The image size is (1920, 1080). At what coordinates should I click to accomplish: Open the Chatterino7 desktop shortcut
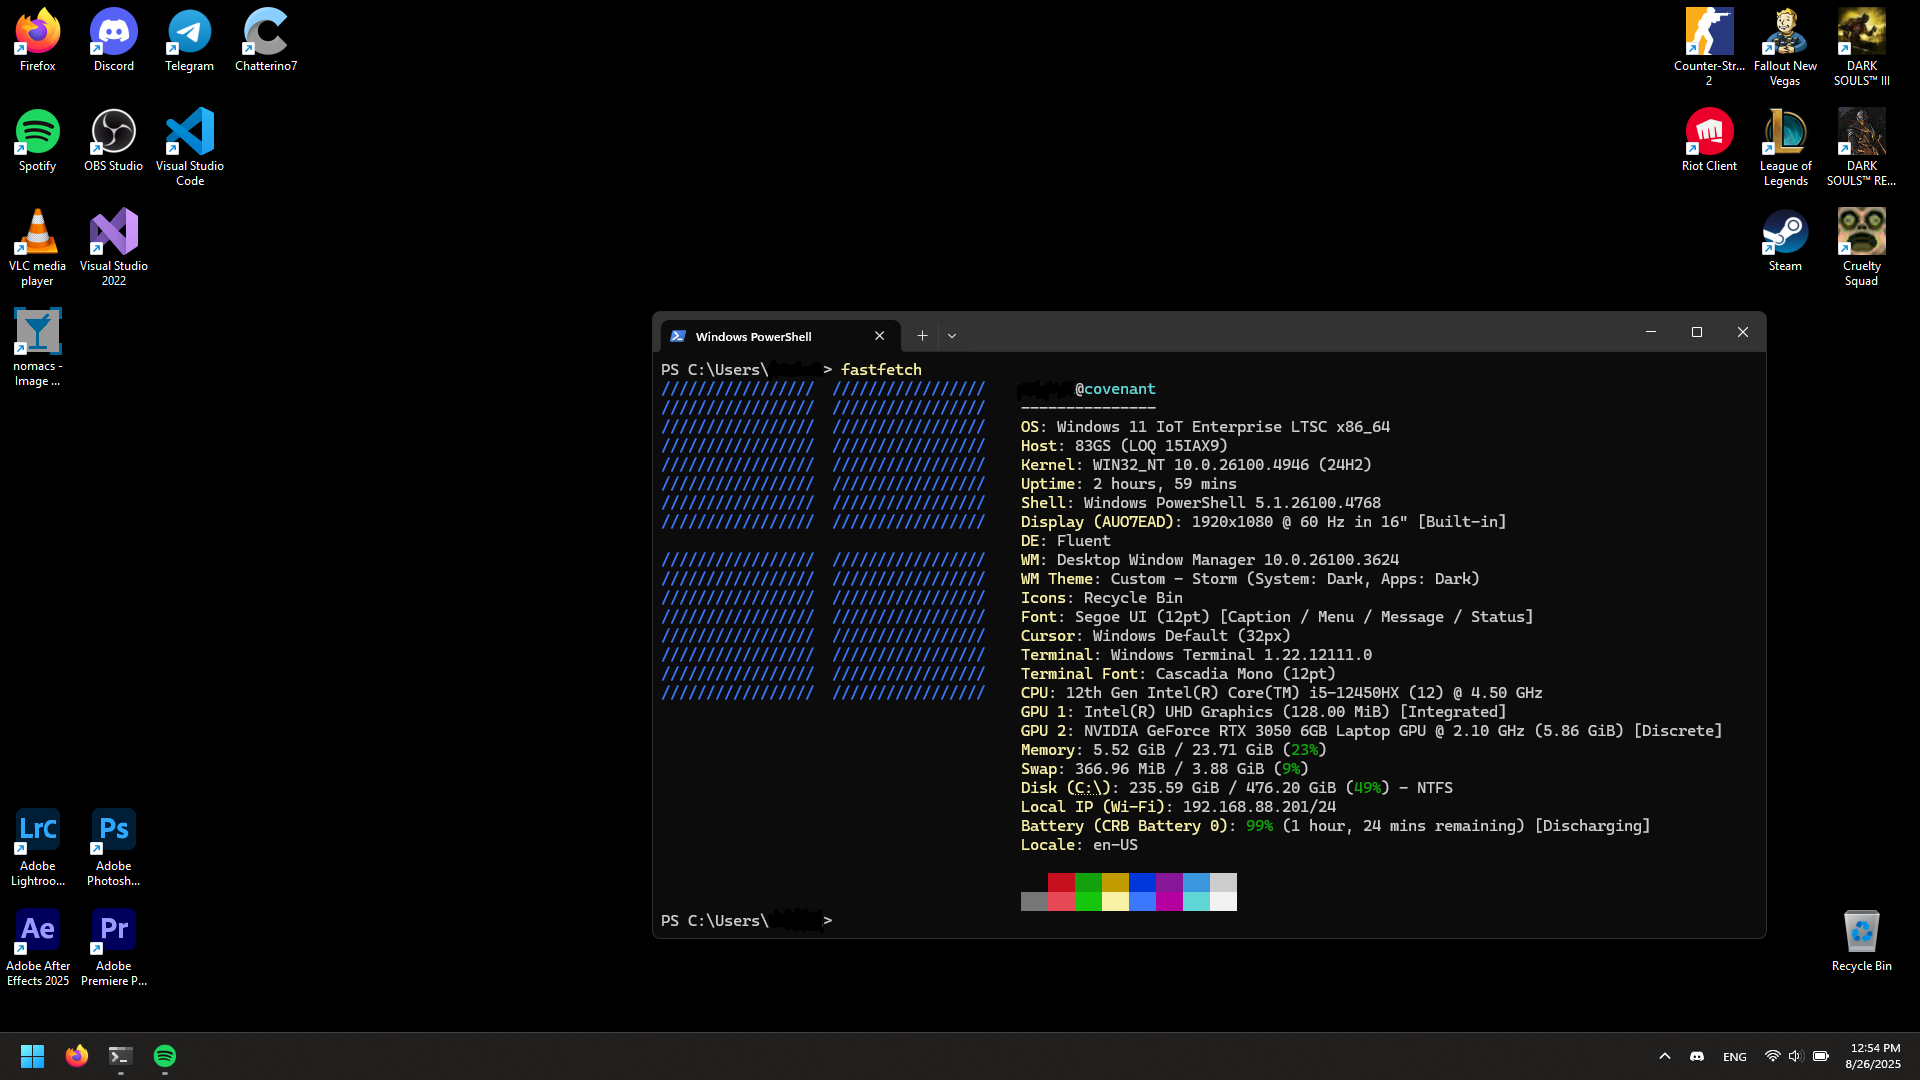coord(266,40)
